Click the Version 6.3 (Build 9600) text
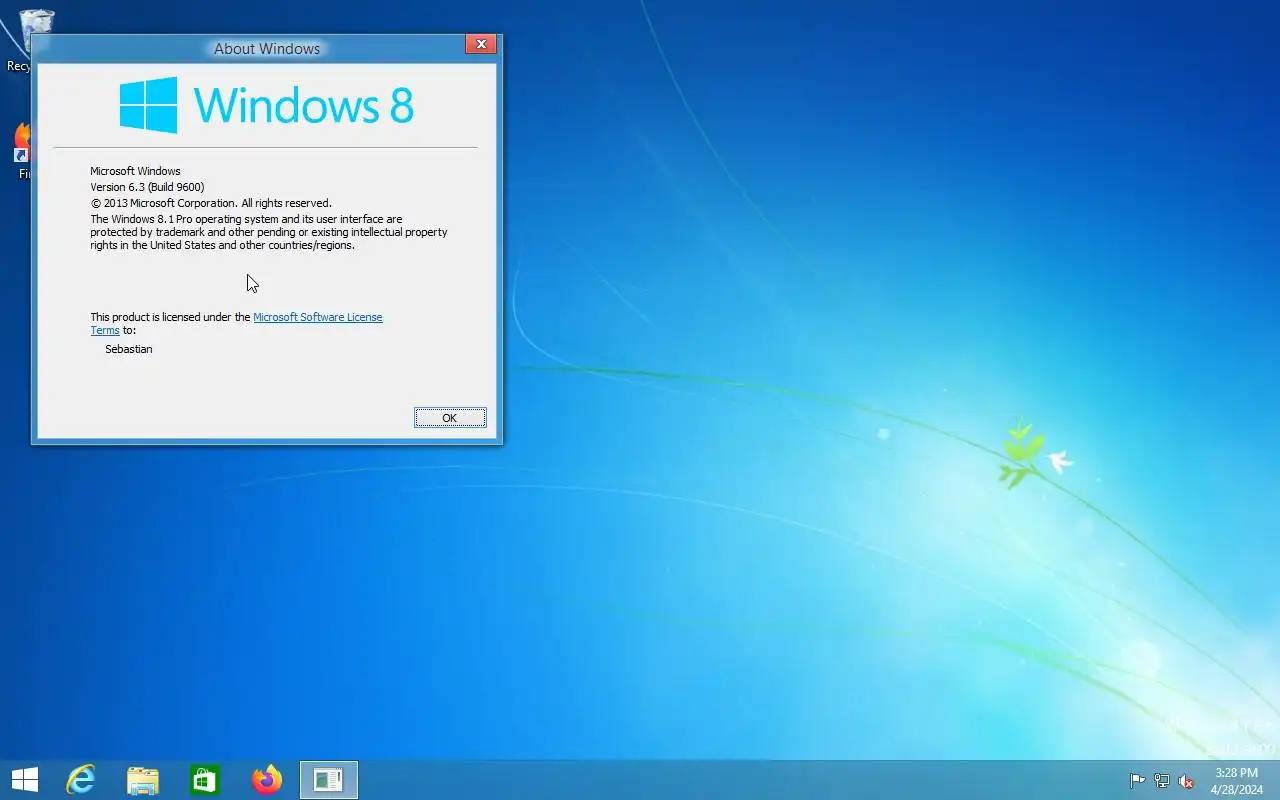Screen dimensions: 1280x800 pos(147,187)
